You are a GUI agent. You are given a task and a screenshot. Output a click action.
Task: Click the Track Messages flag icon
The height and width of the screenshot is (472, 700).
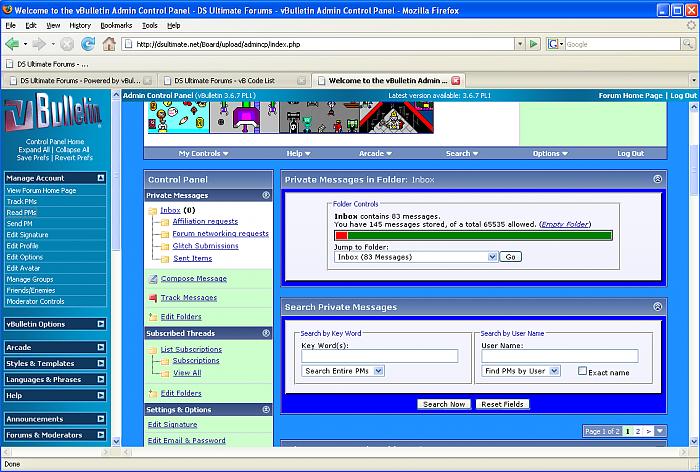coord(153,298)
